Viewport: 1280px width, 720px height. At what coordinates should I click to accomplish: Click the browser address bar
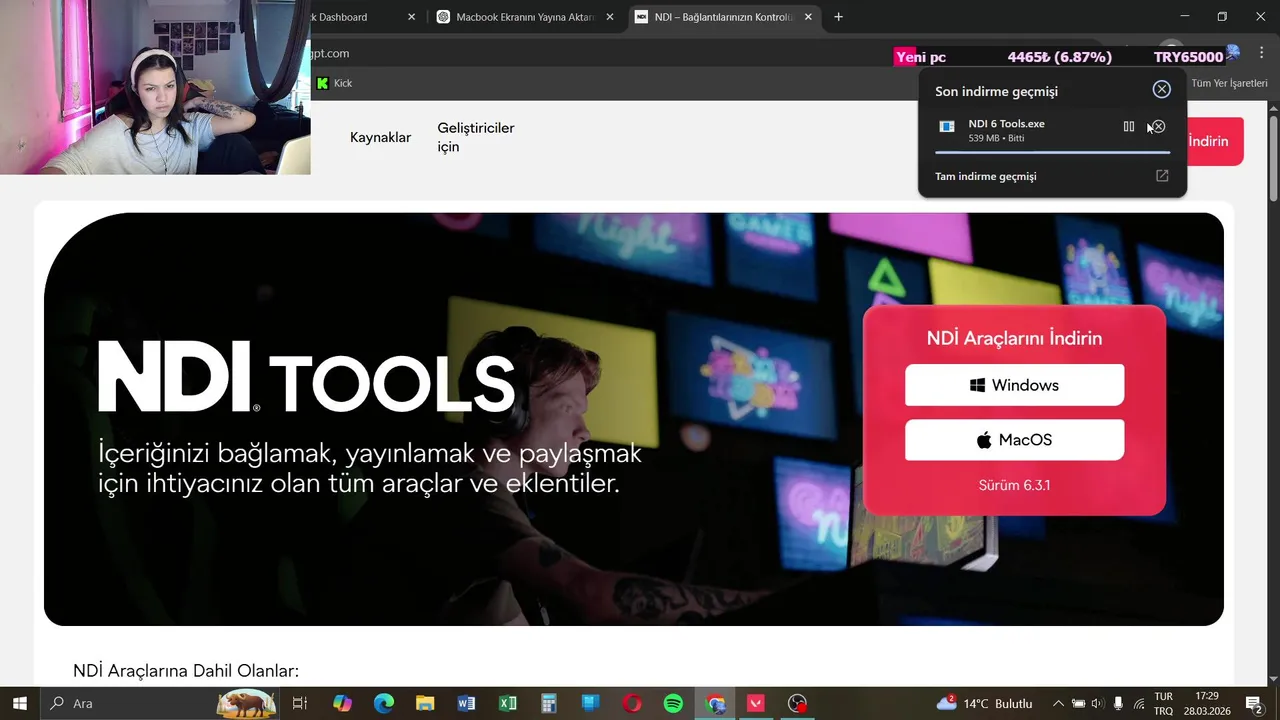pyautogui.click(x=600, y=53)
